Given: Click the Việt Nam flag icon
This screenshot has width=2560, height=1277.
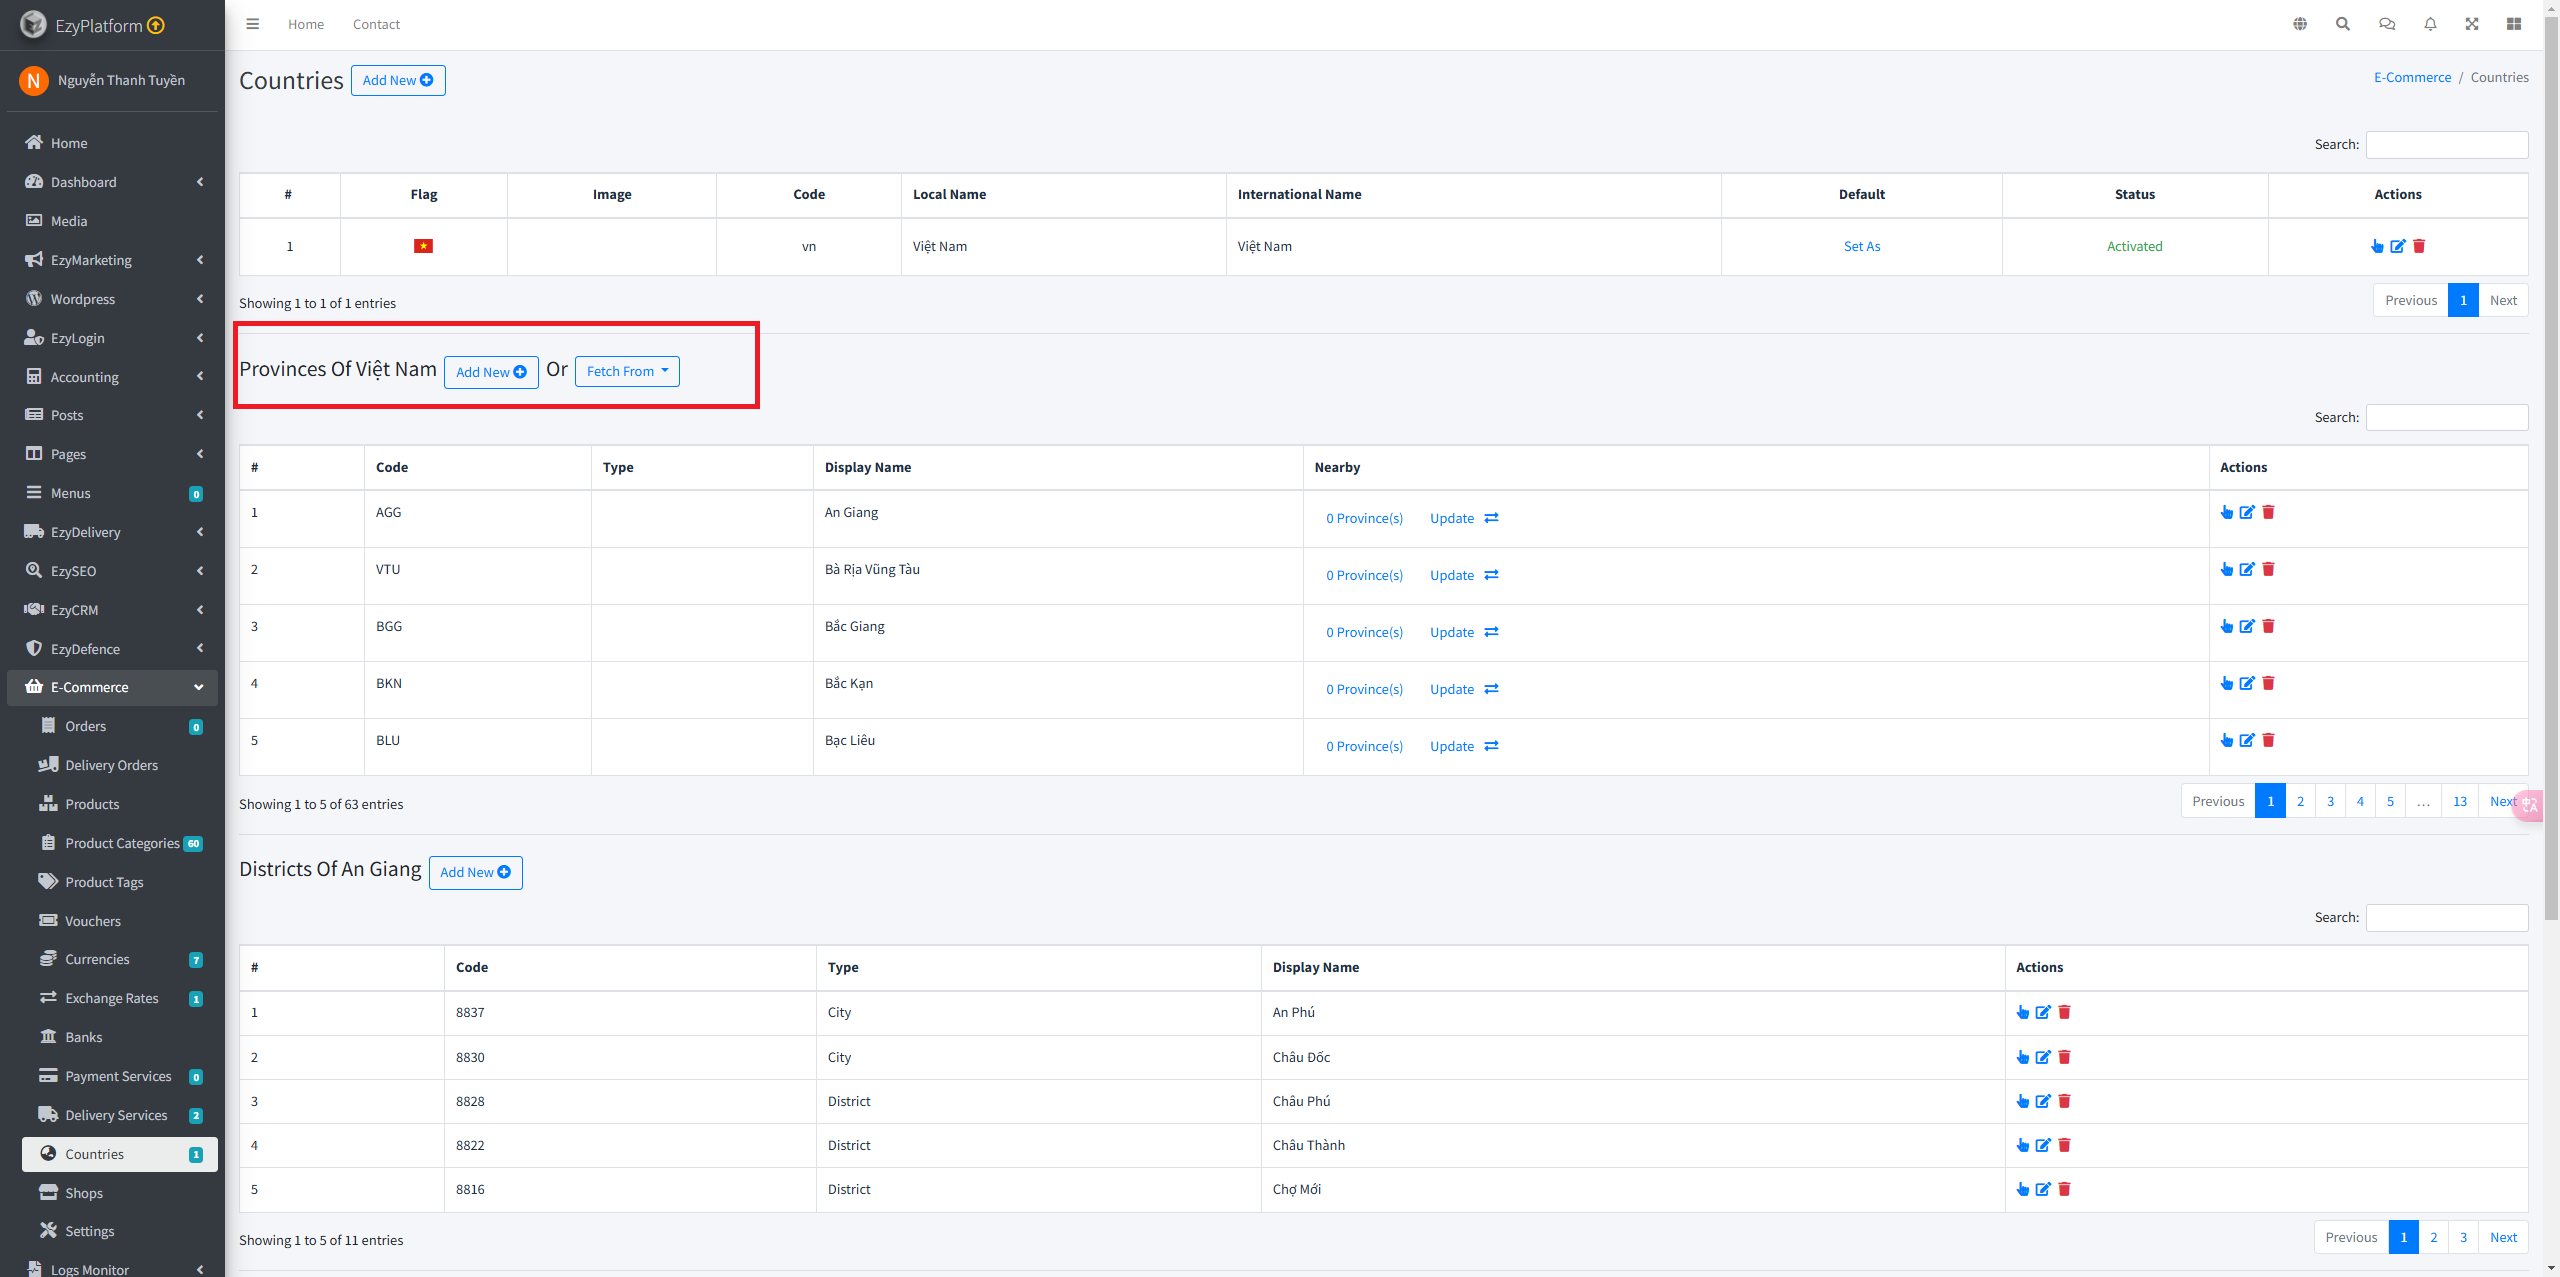Looking at the screenshot, I should tap(424, 246).
